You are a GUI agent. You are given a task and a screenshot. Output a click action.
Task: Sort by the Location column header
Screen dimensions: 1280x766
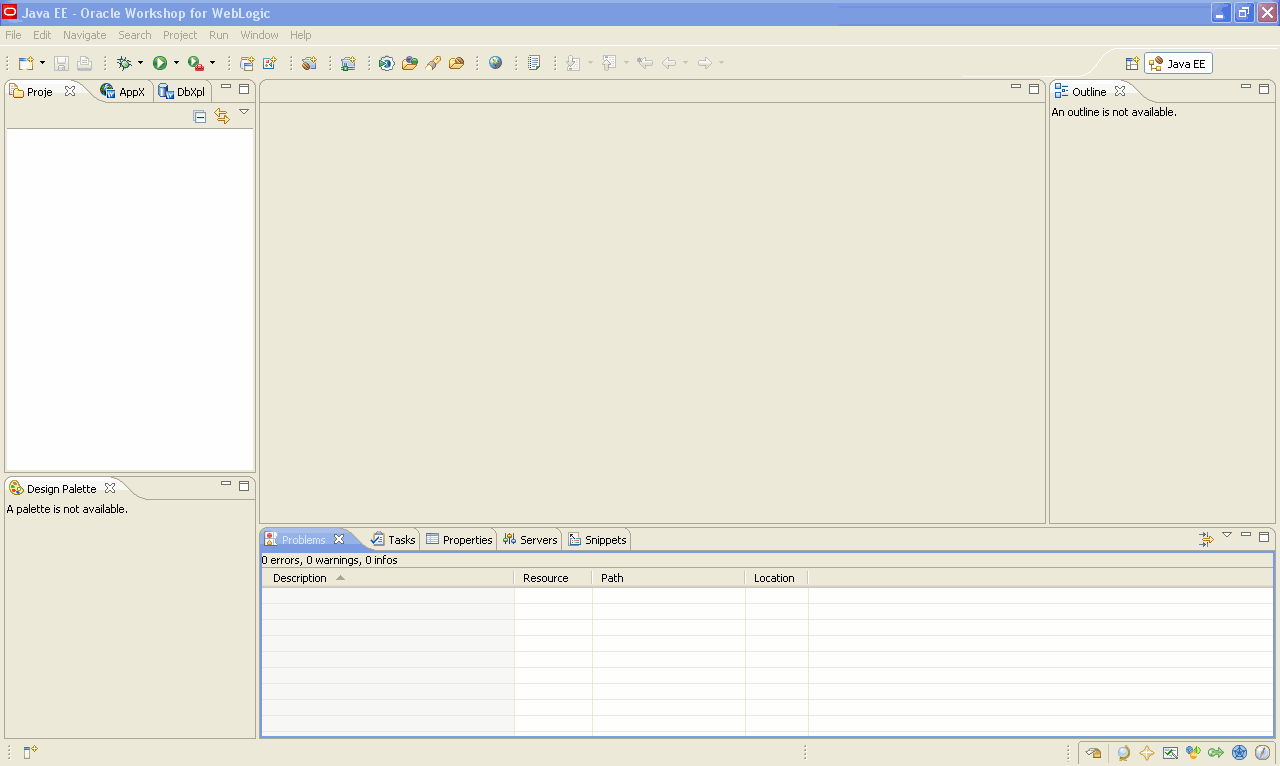[x=776, y=578]
